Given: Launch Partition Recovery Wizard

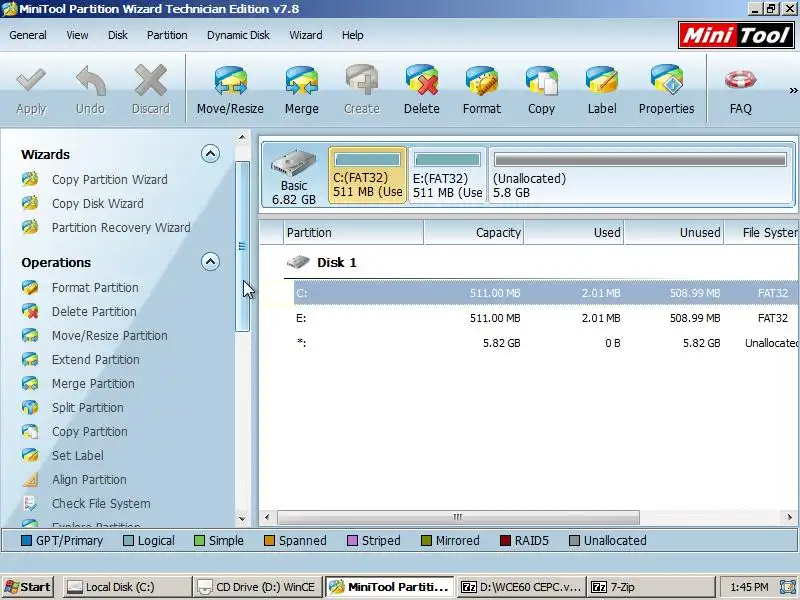Looking at the screenshot, I should pos(121,228).
